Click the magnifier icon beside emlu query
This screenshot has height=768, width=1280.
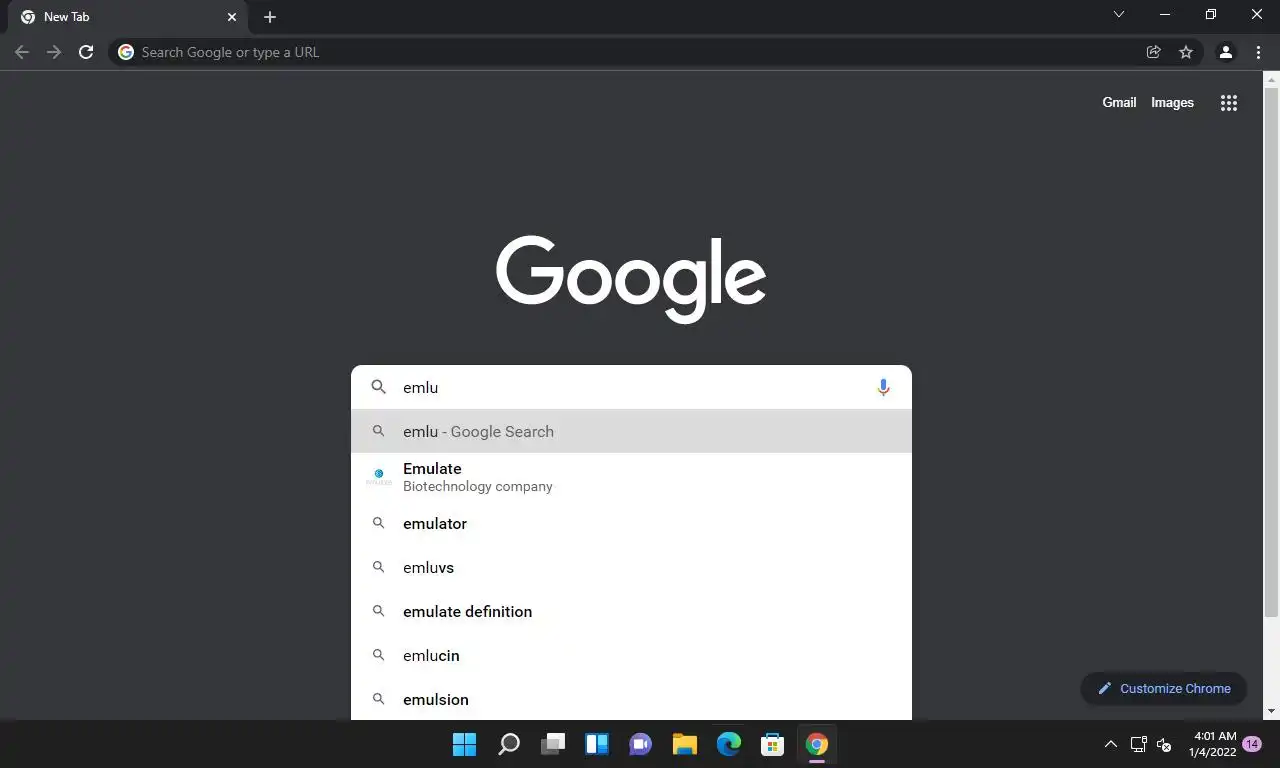coord(378,387)
